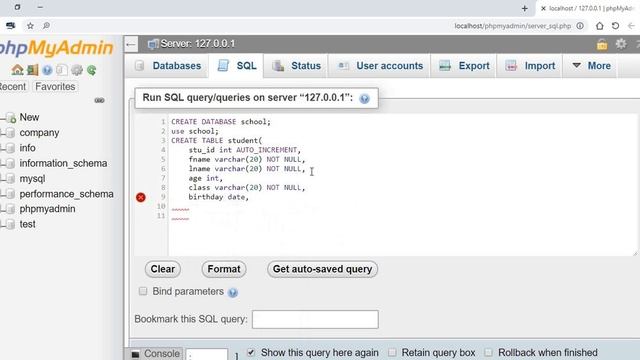Click the database icon beside company
This screenshot has width=640, height=360.
(11, 133)
